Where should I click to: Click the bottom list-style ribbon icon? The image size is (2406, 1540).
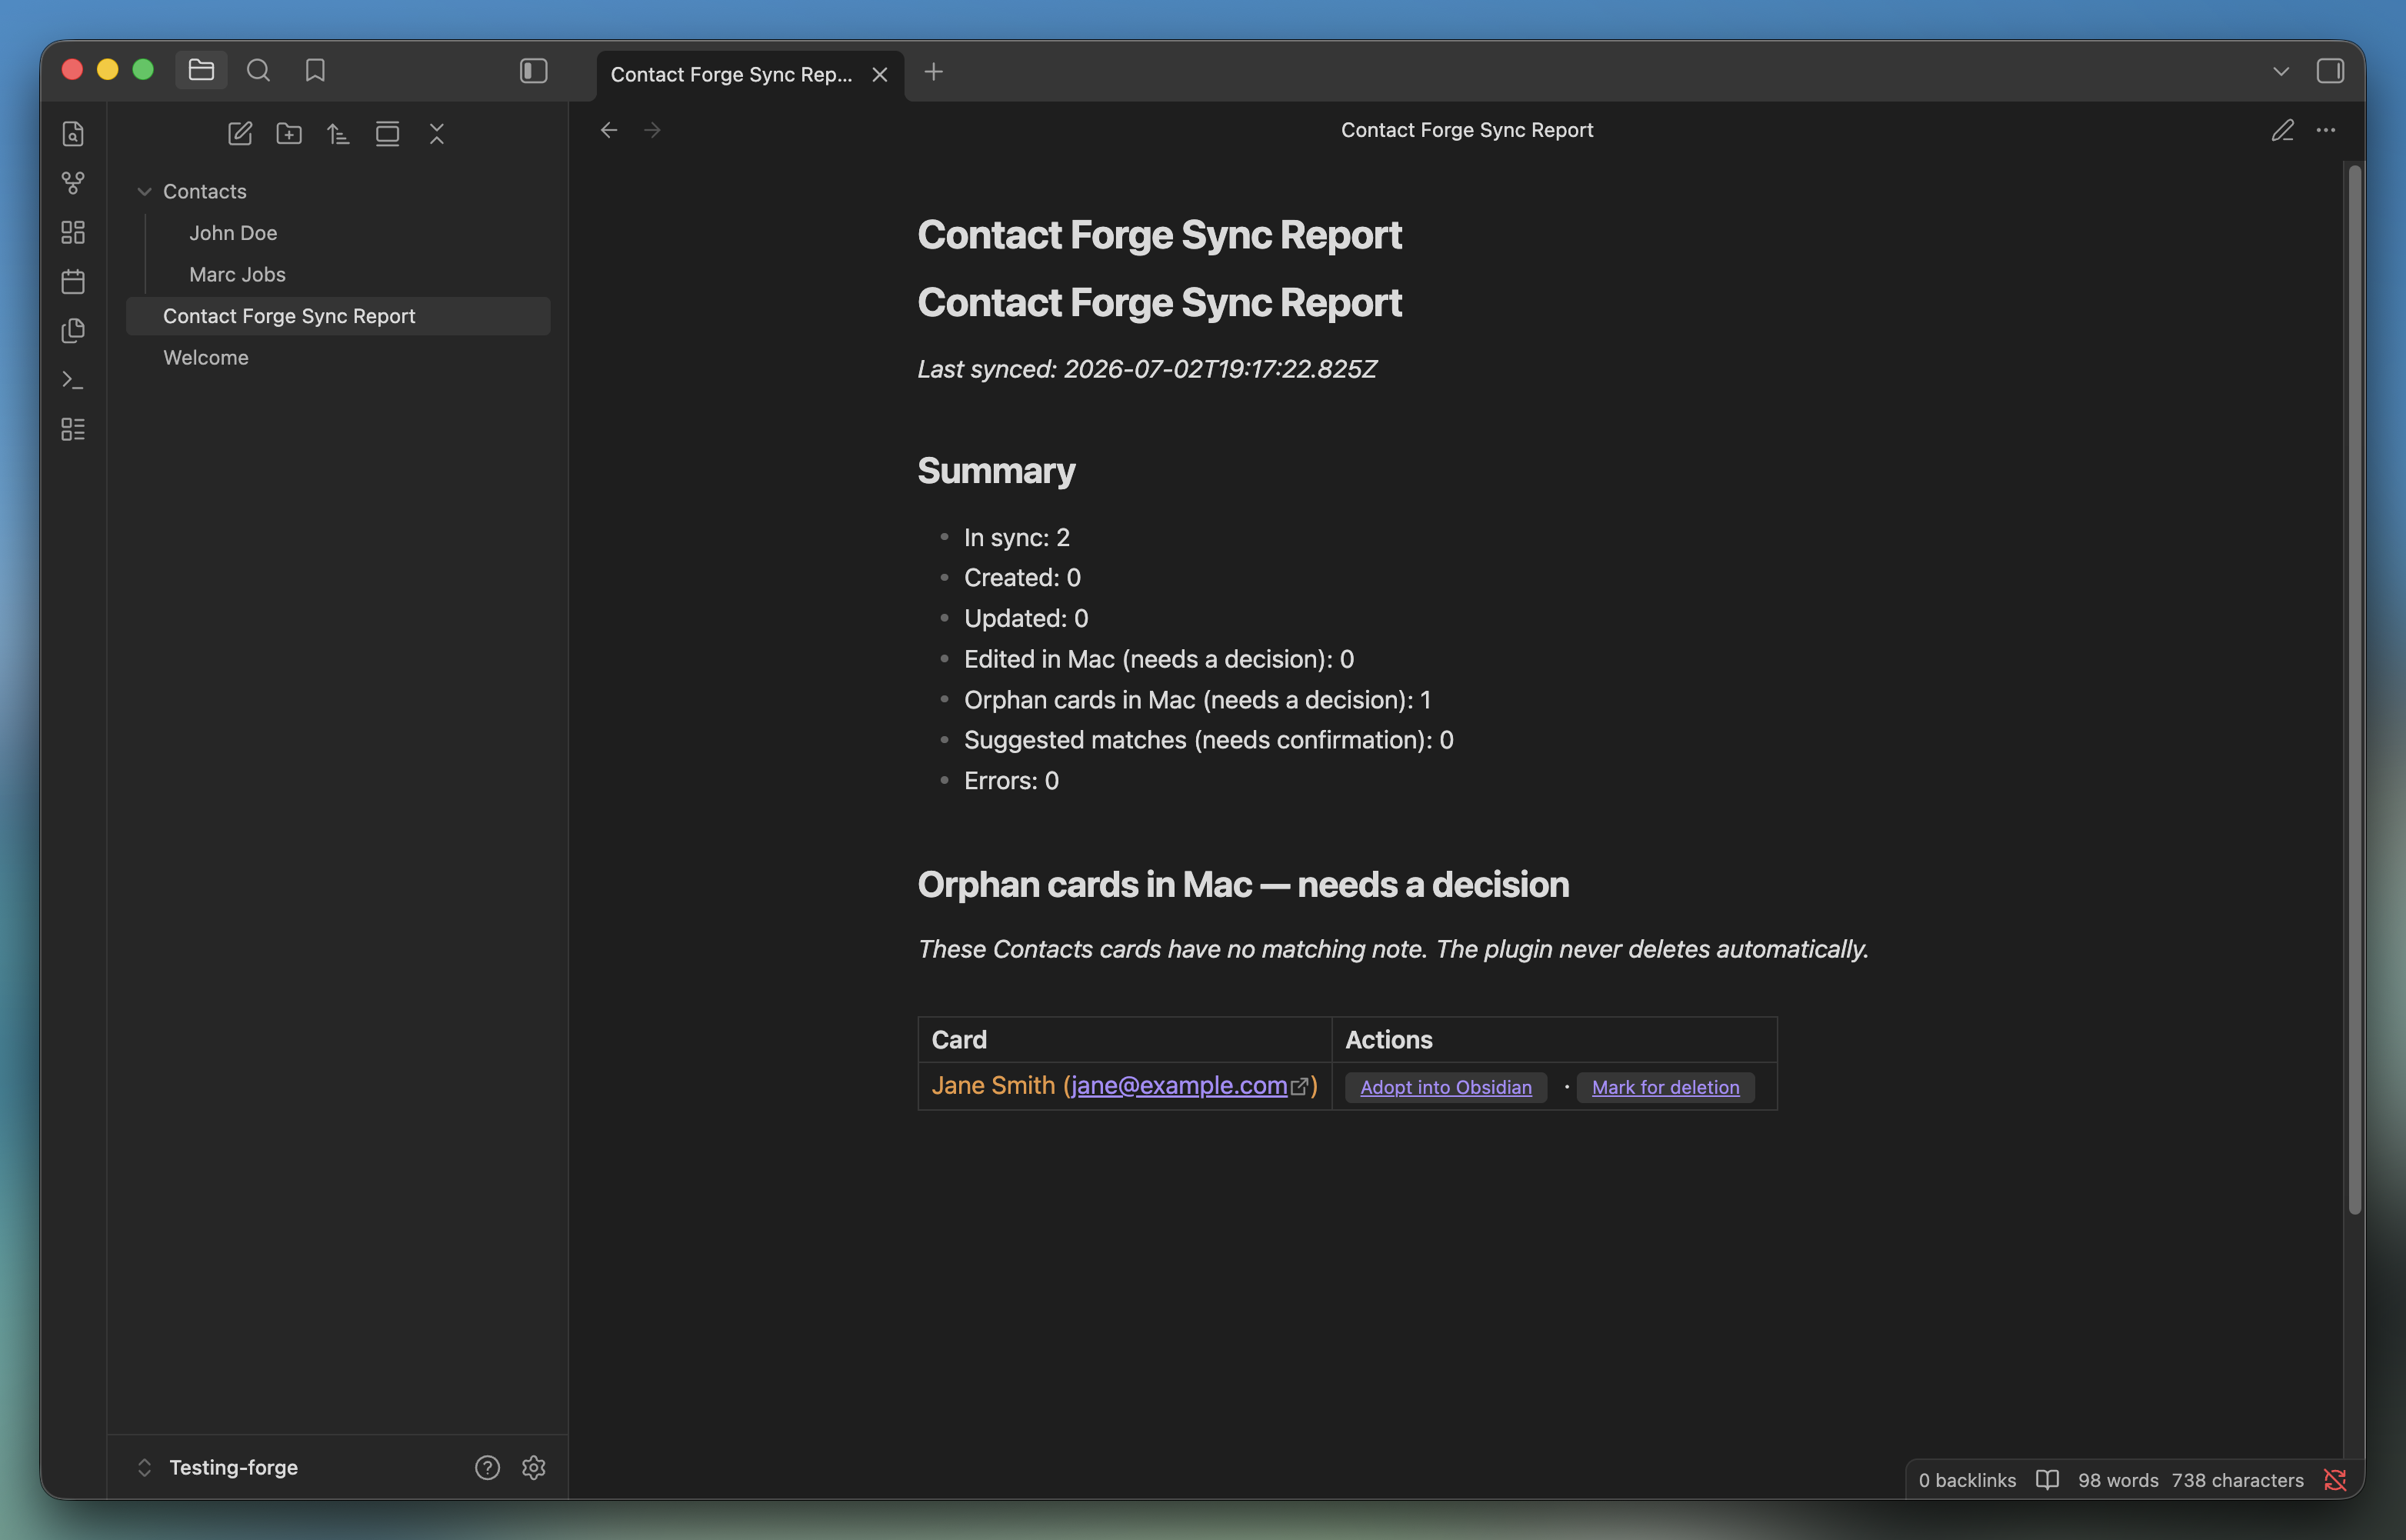pos(73,429)
